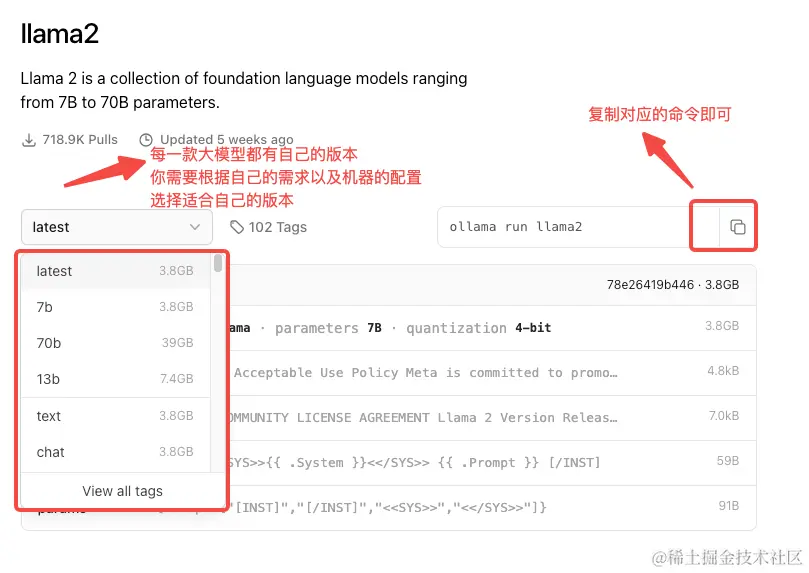Select the chat tag option

point(115,452)
